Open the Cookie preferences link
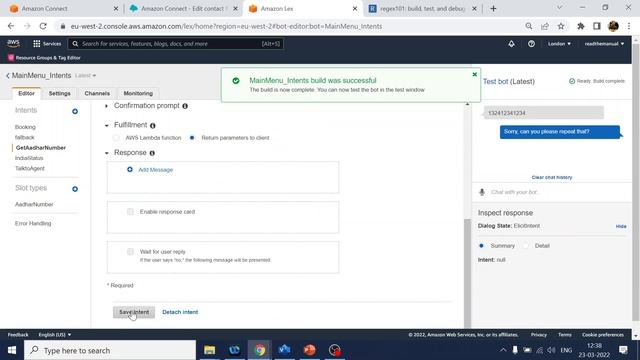Viewport: 640px width, 360px height. (603, 335)
